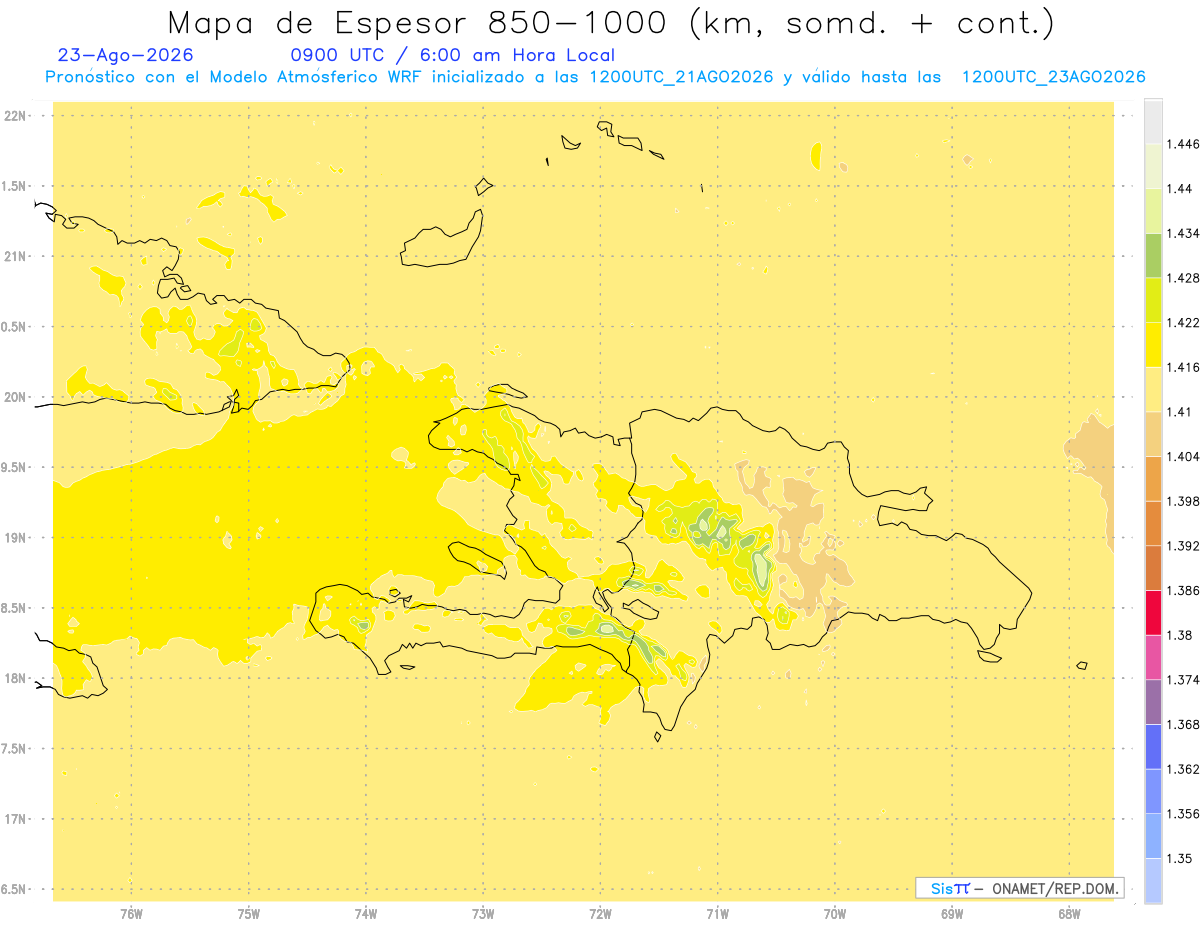Click the '20N' latitude axis label
1200x927 pixels.
15,397
